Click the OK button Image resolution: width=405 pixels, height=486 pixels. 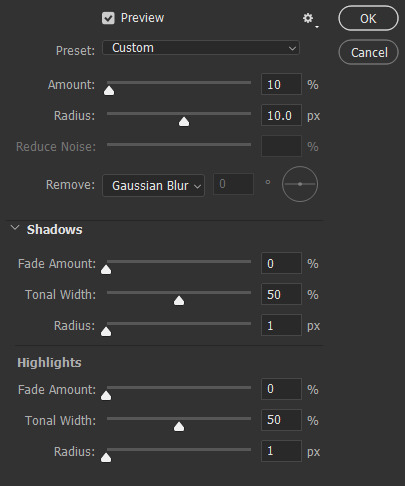(x=368, y=18)
